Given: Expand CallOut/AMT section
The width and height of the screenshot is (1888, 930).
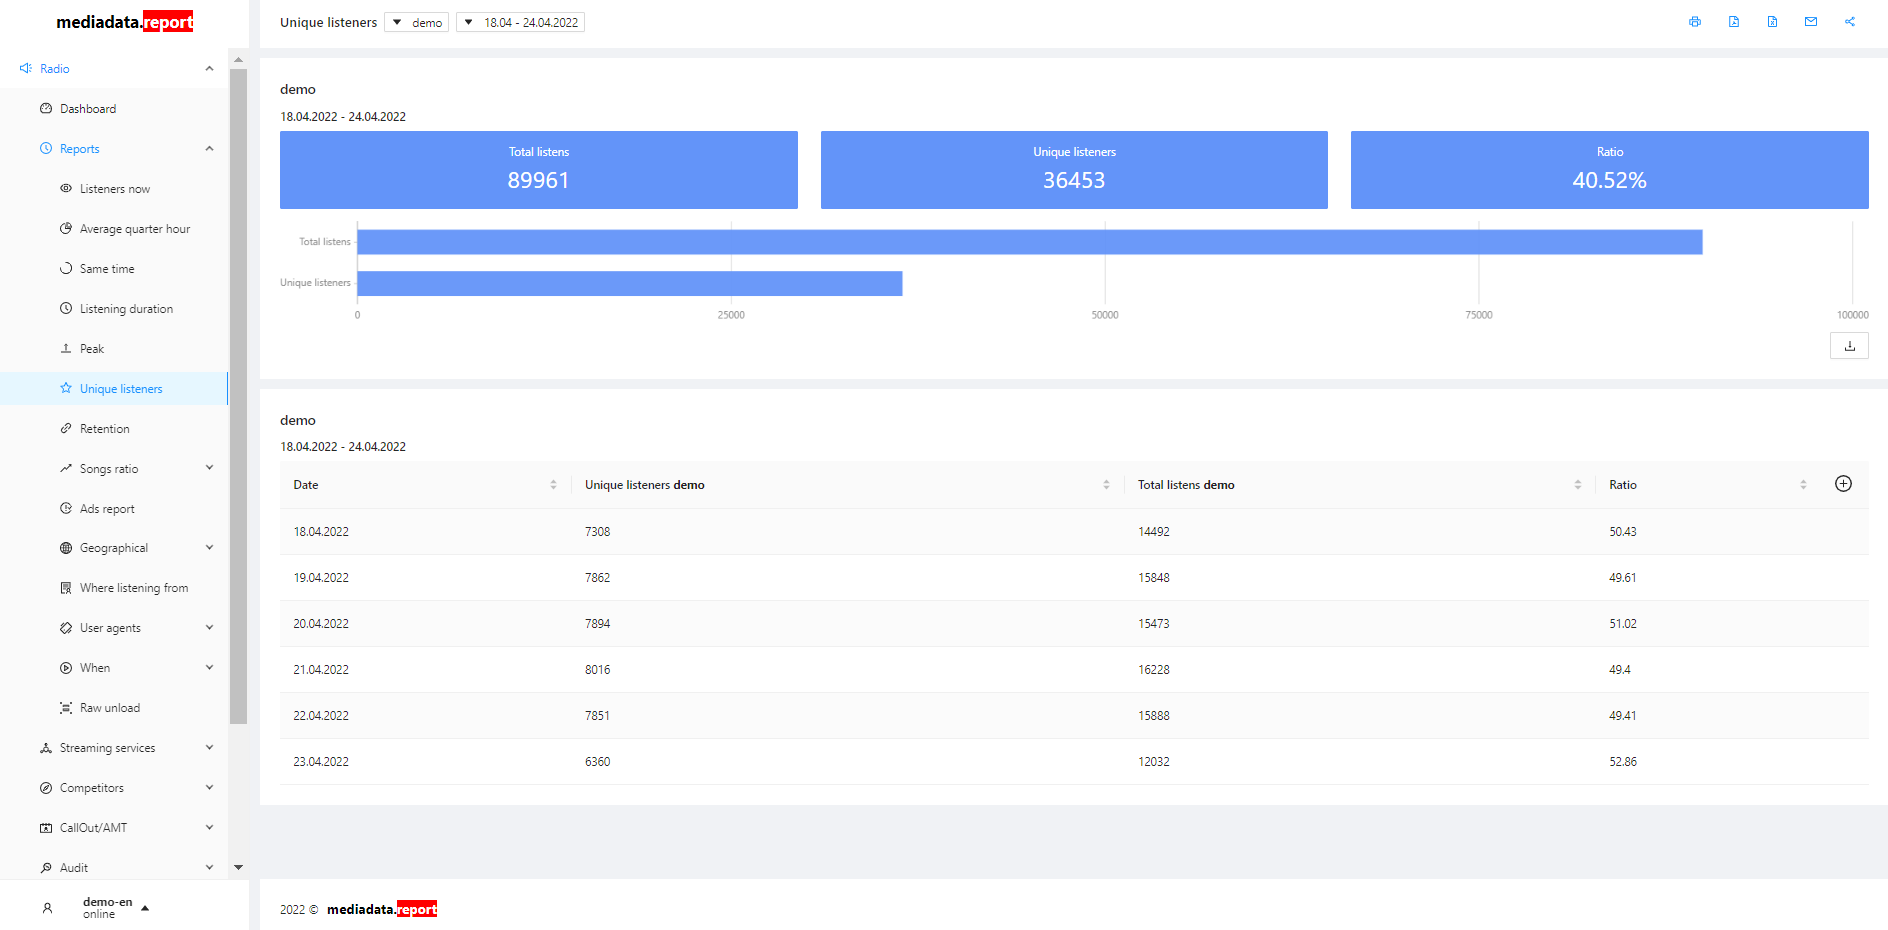Looking at the screenshot, I should [x=209, y=828].
